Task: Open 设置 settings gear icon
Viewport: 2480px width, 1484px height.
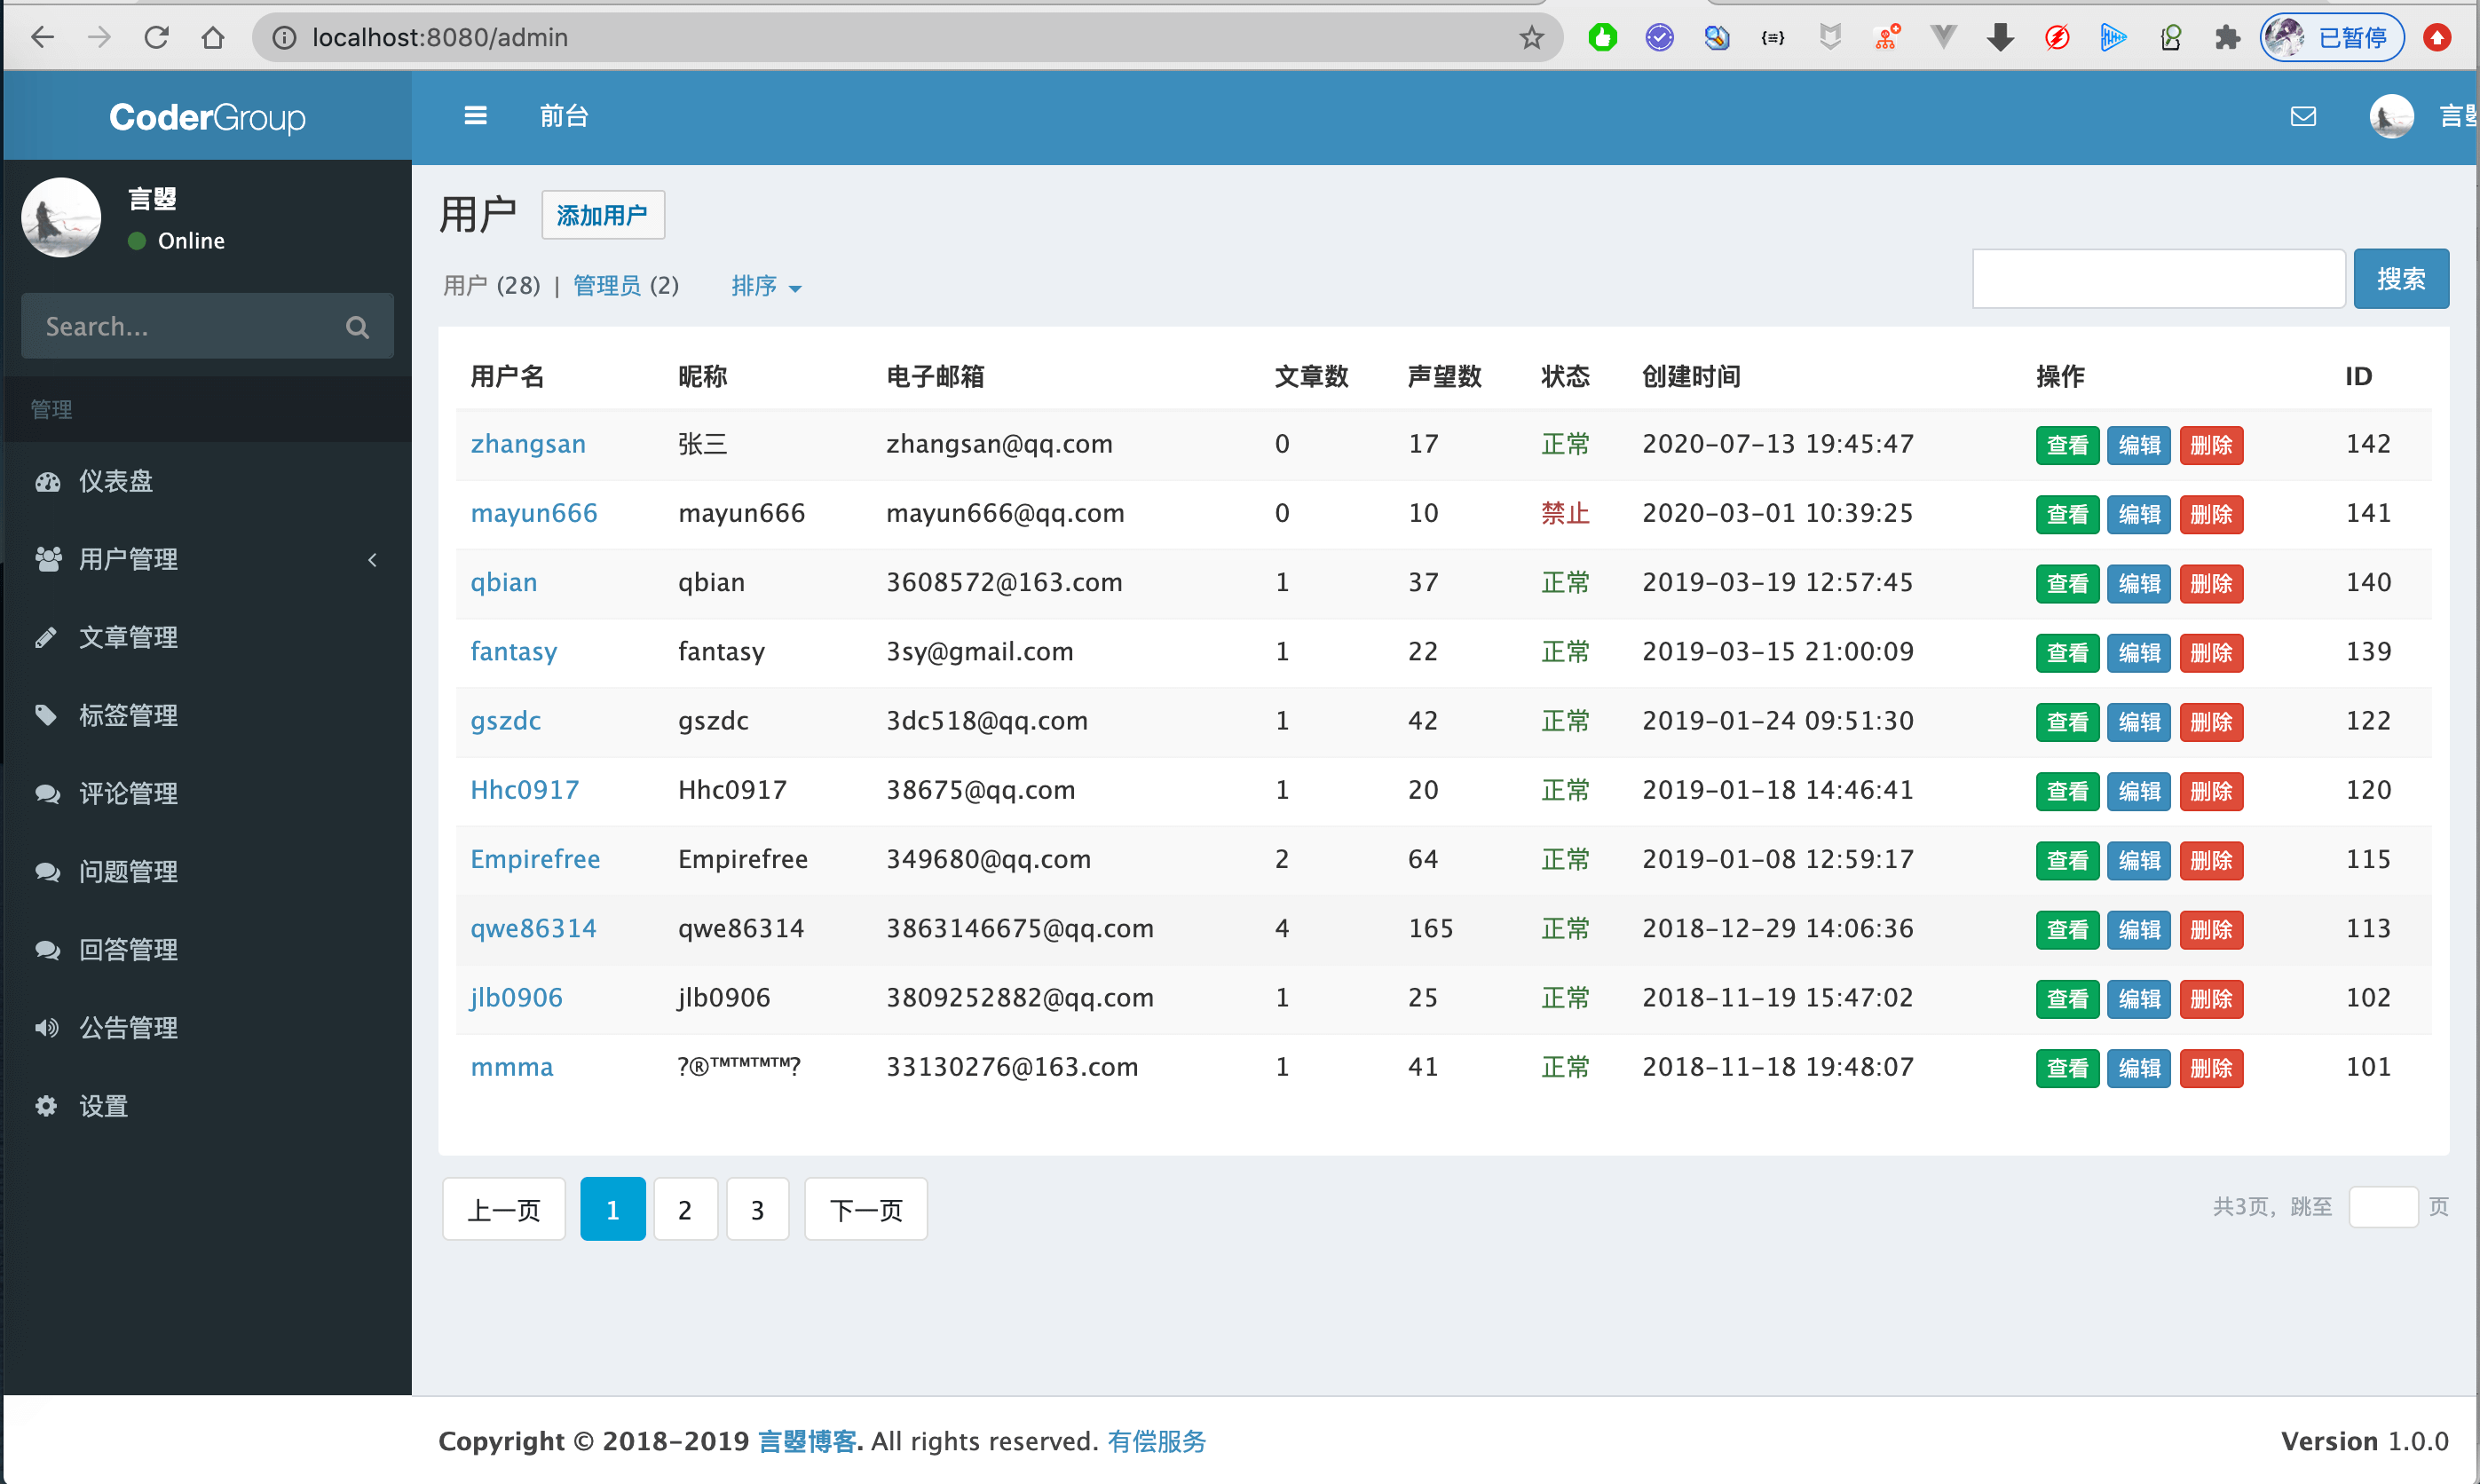Action: 47,1106
